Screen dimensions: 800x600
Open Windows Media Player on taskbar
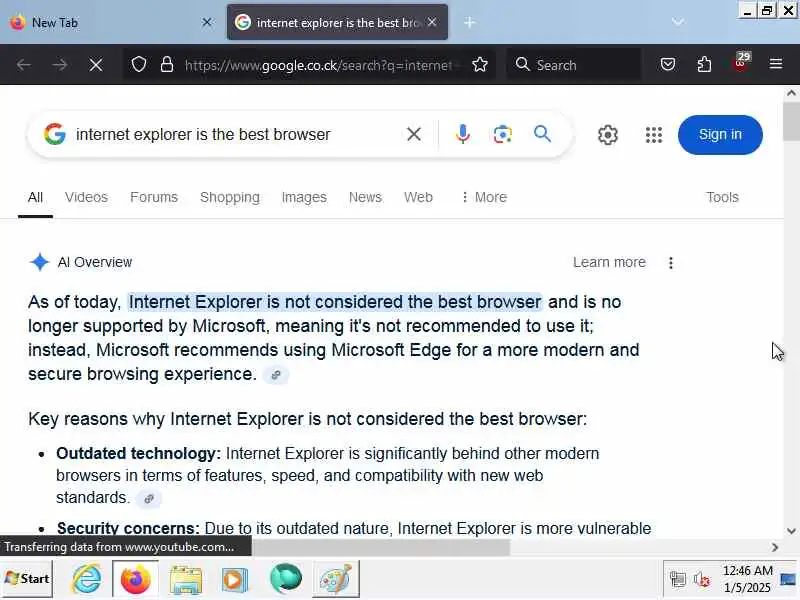tap(234, 579)
